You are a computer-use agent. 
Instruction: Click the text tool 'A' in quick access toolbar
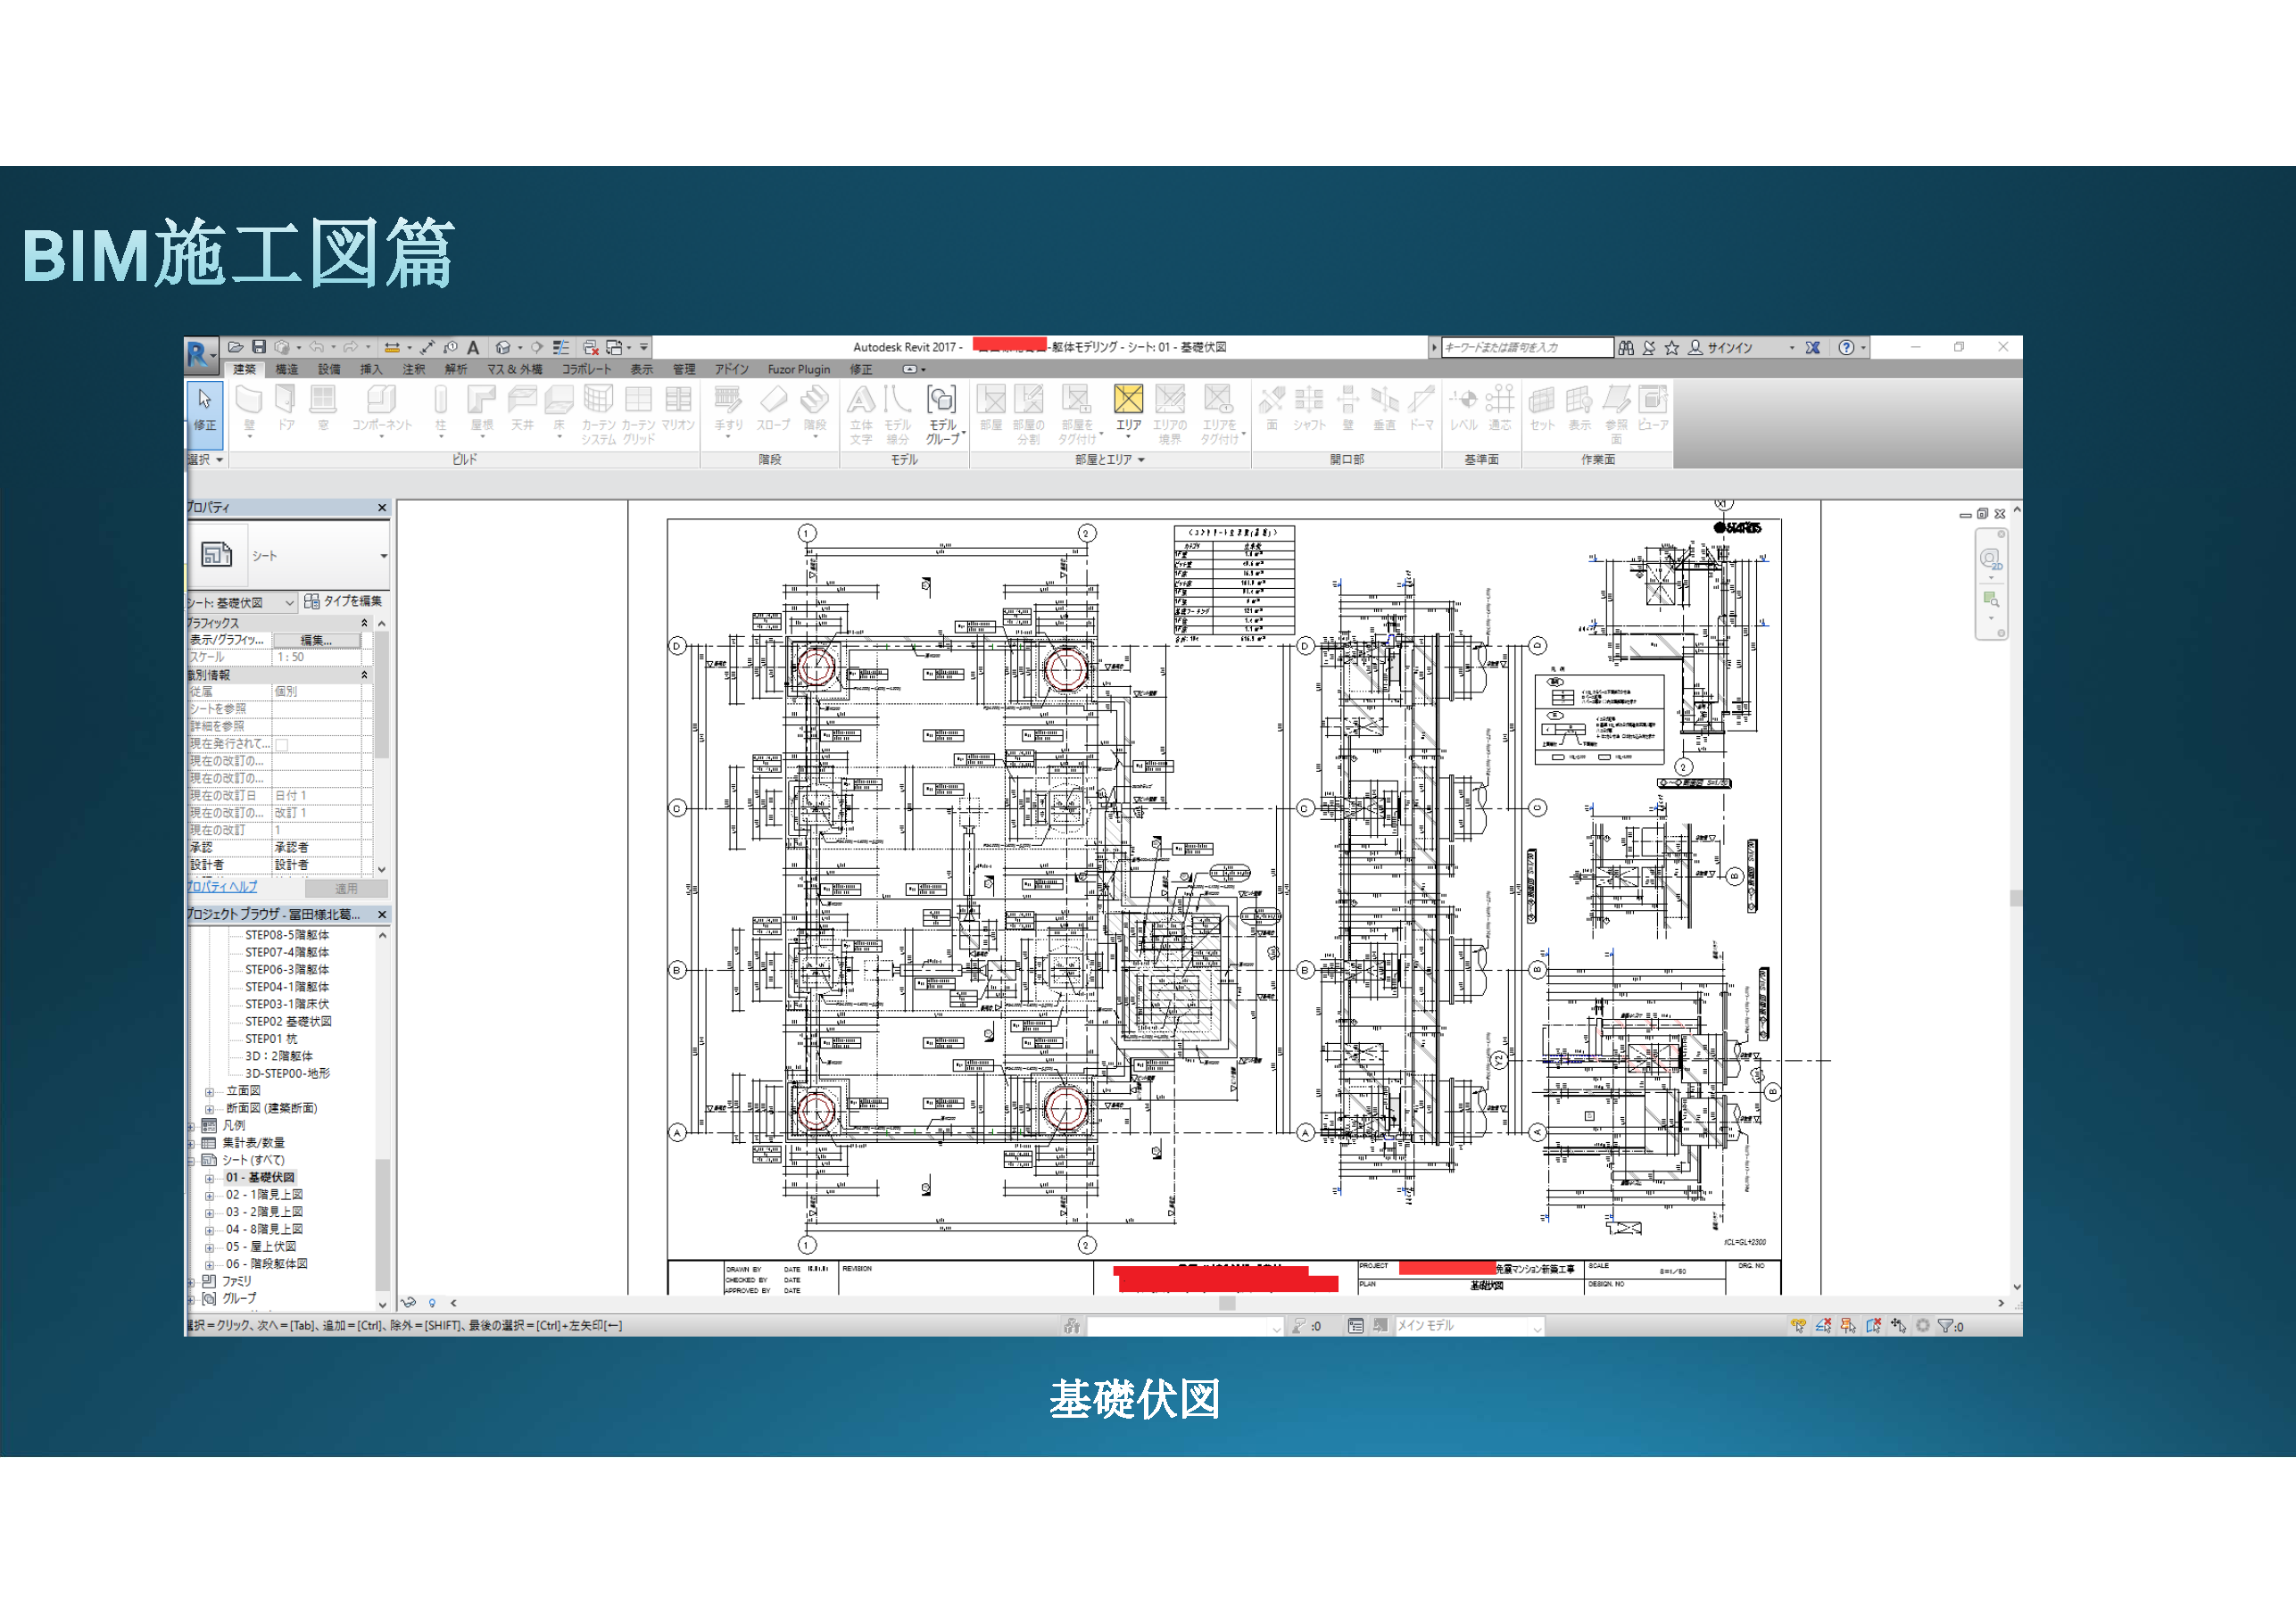pyautogui.click(x=473, y=348)
